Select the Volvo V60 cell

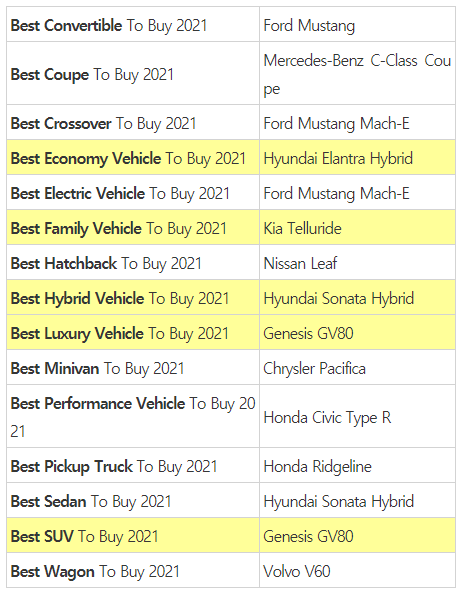click(357, 570)
